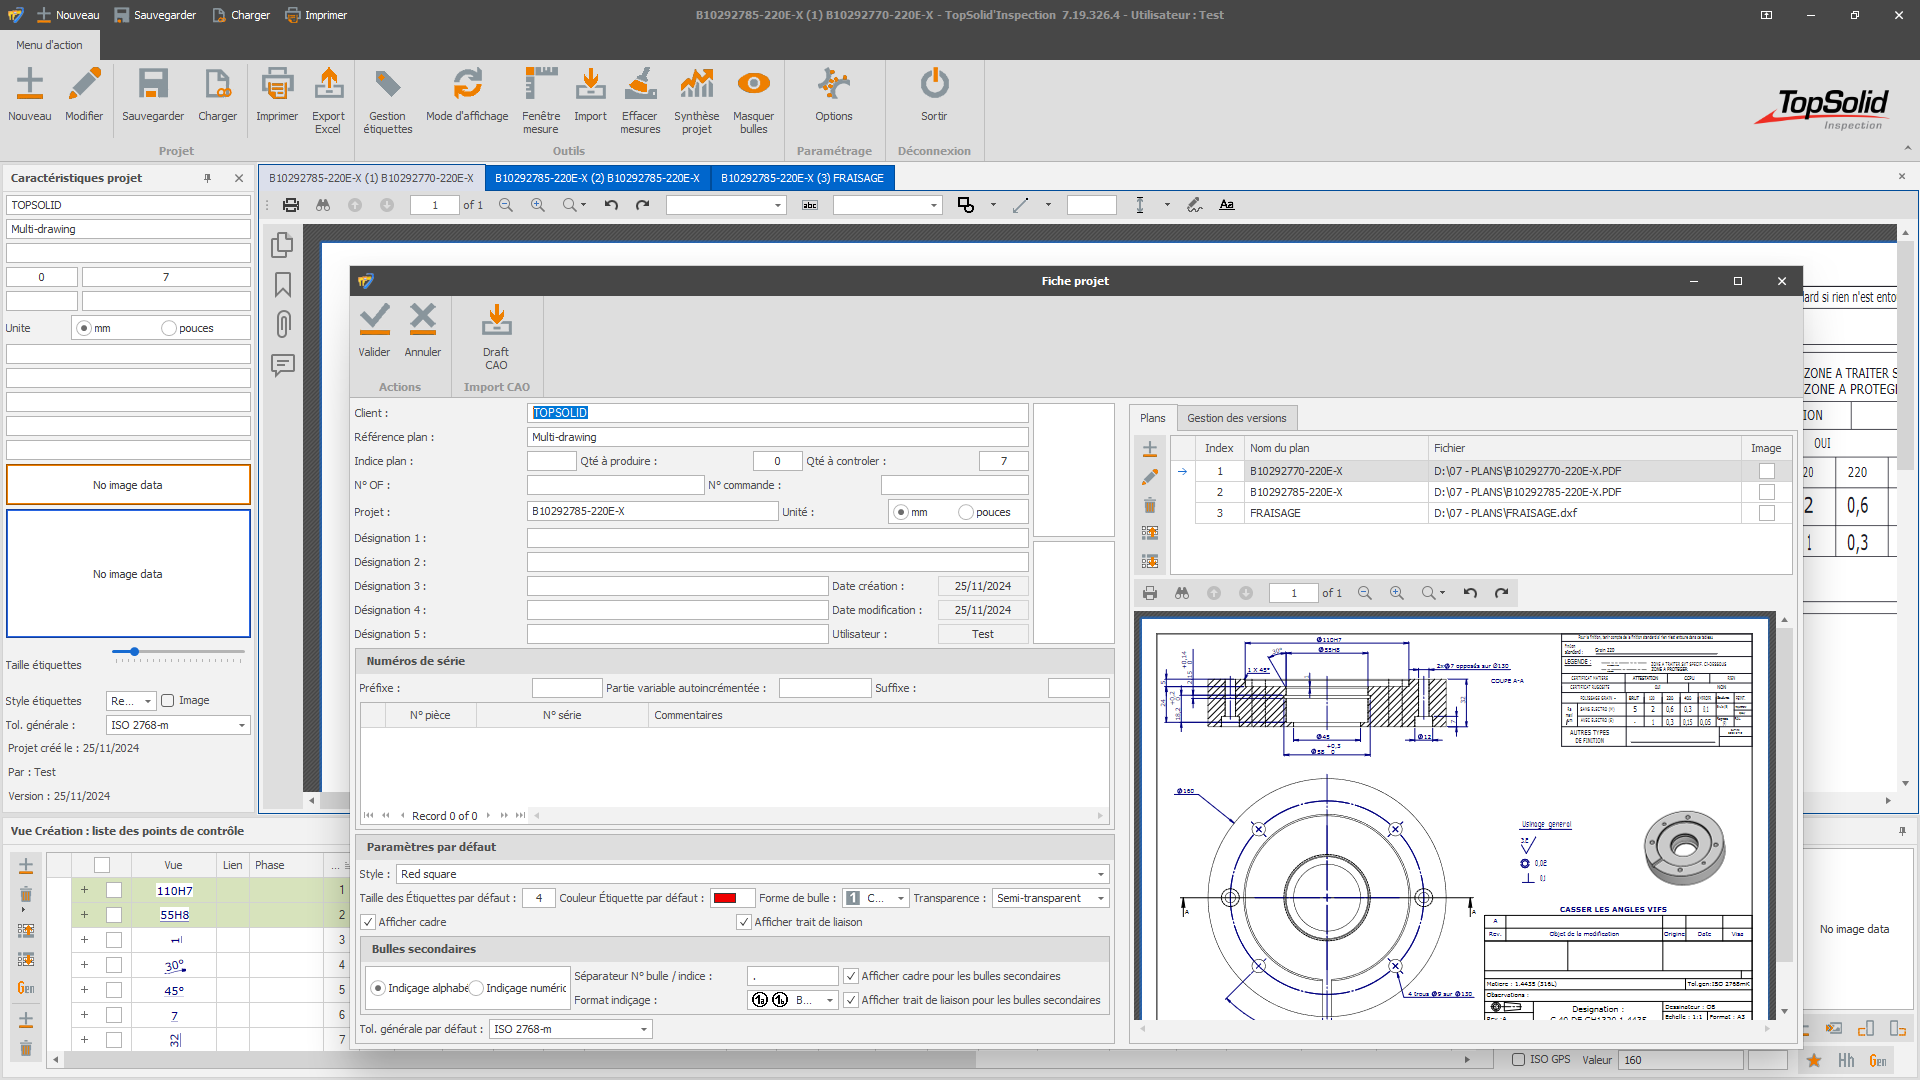The width and height of the screenshot is (1920, 1080).
Task: Click Imprimer in title bar quick access
Action: click(316, 15)
